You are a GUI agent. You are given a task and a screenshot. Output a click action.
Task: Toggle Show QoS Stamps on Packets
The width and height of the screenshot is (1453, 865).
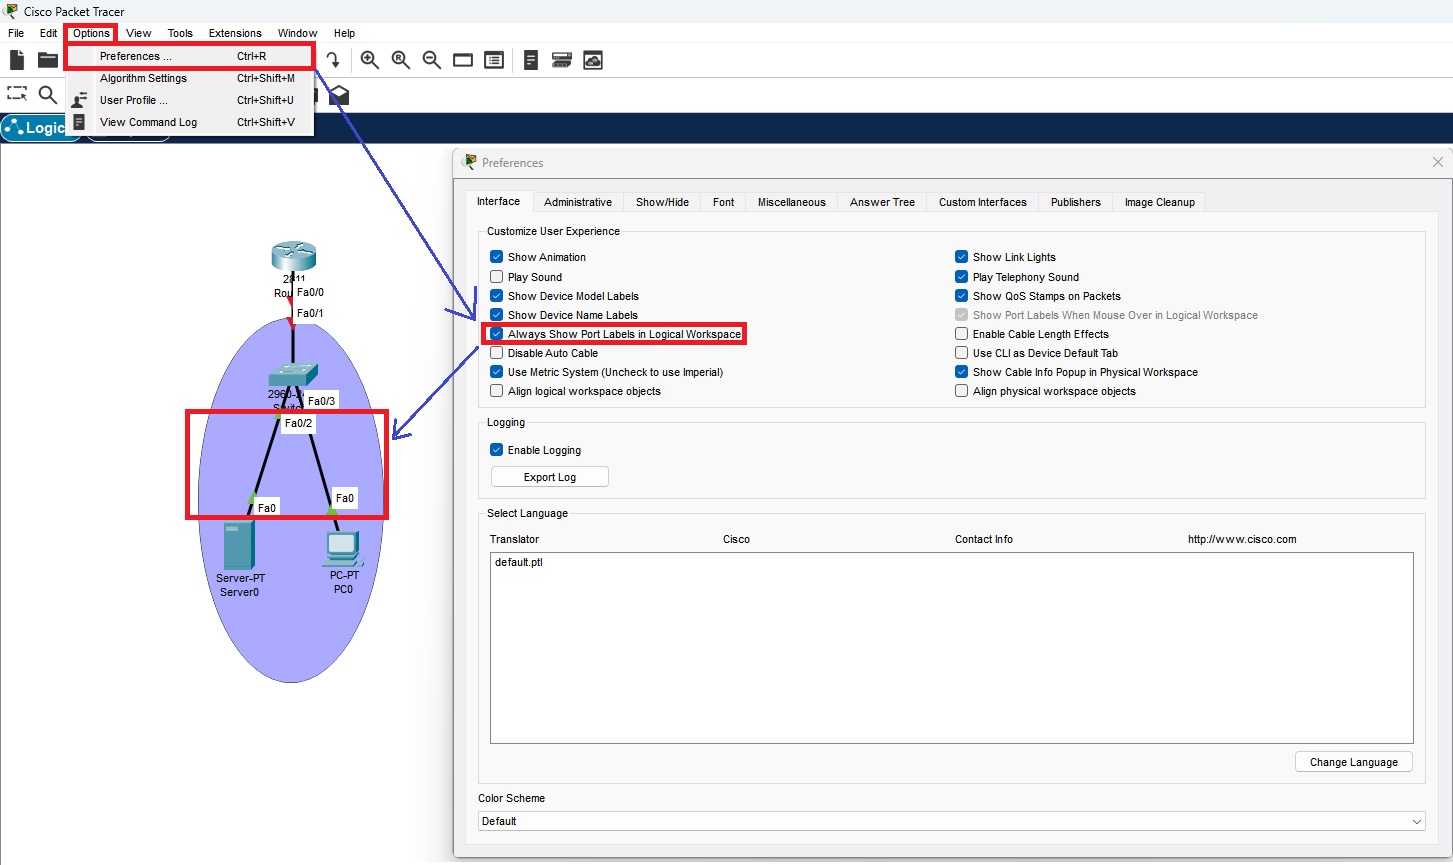coord(962,296)
